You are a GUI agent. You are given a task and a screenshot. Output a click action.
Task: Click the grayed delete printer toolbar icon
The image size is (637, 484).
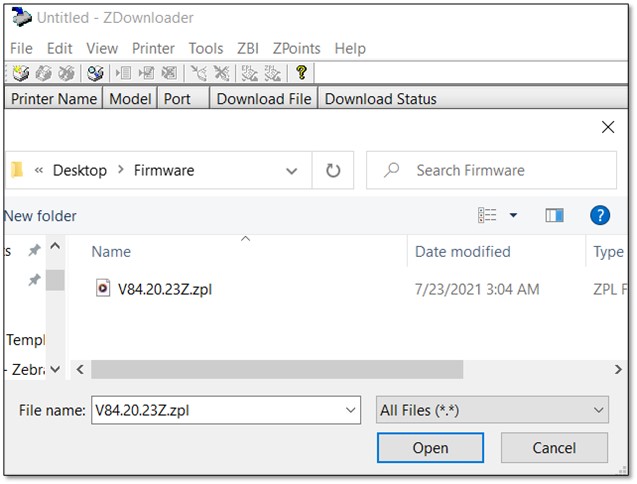tap(66, 73)
